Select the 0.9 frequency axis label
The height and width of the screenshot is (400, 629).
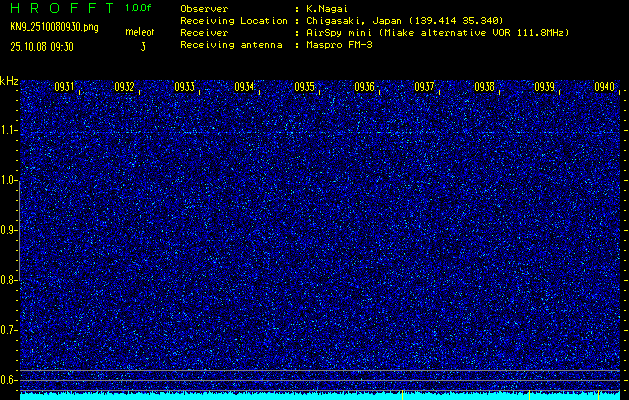(9, 230)
